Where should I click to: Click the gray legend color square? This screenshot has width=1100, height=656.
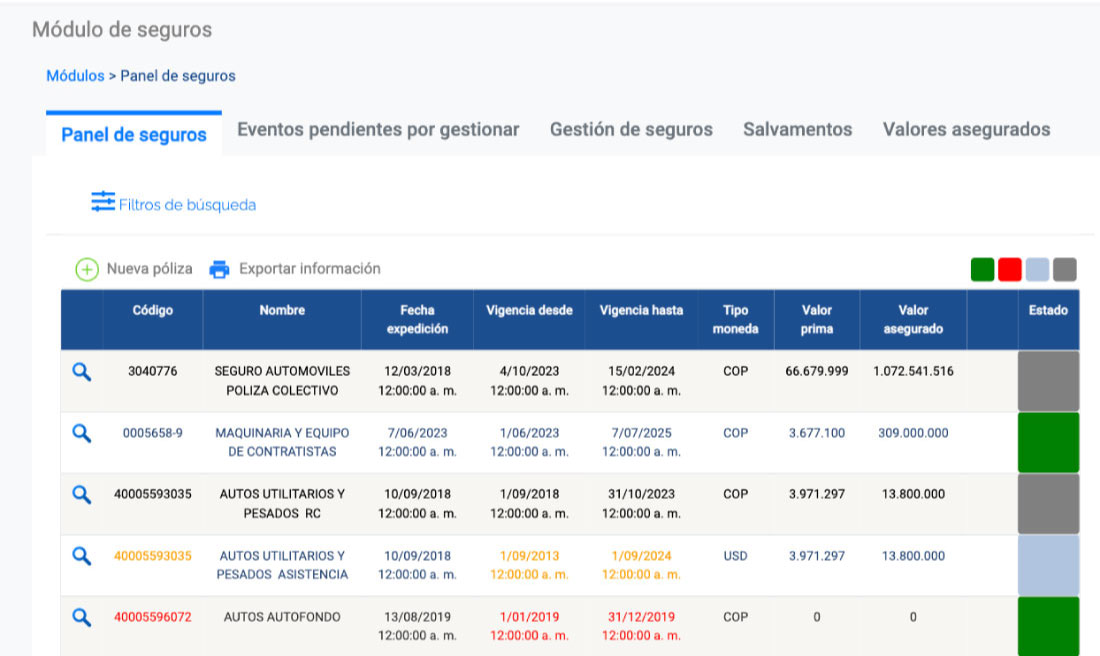pos(1064,269)
